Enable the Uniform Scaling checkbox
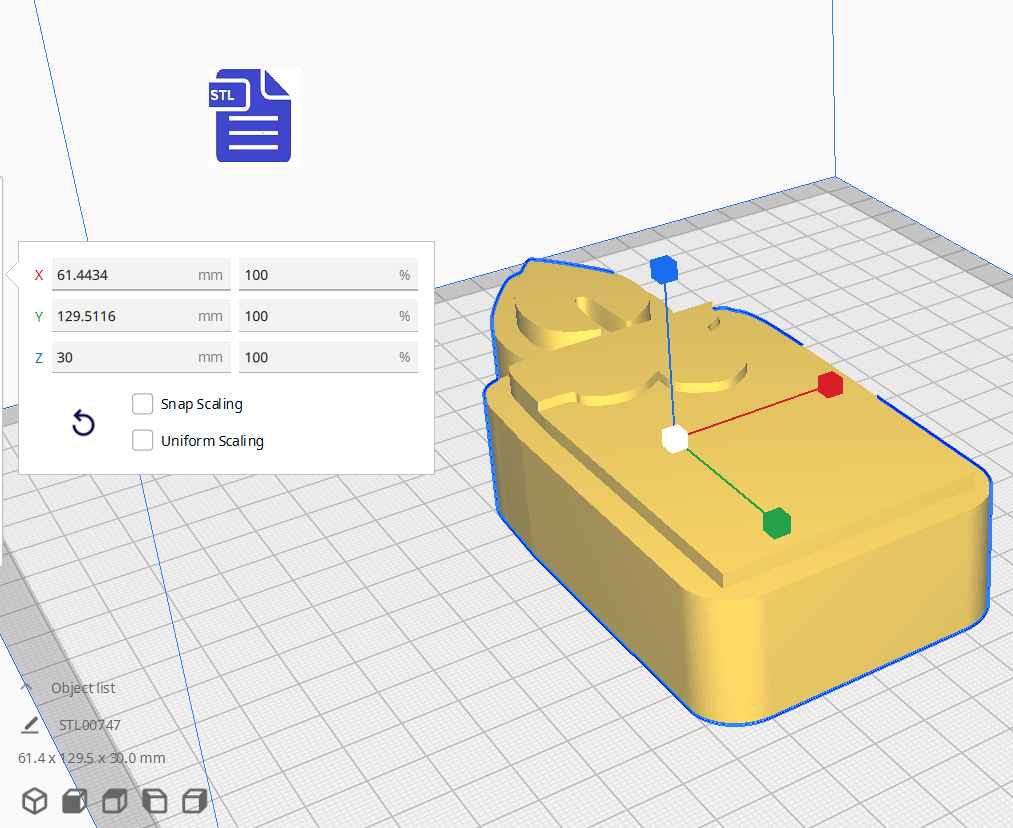The width and height of the screenshot is (1013, 828). point(143,440)
